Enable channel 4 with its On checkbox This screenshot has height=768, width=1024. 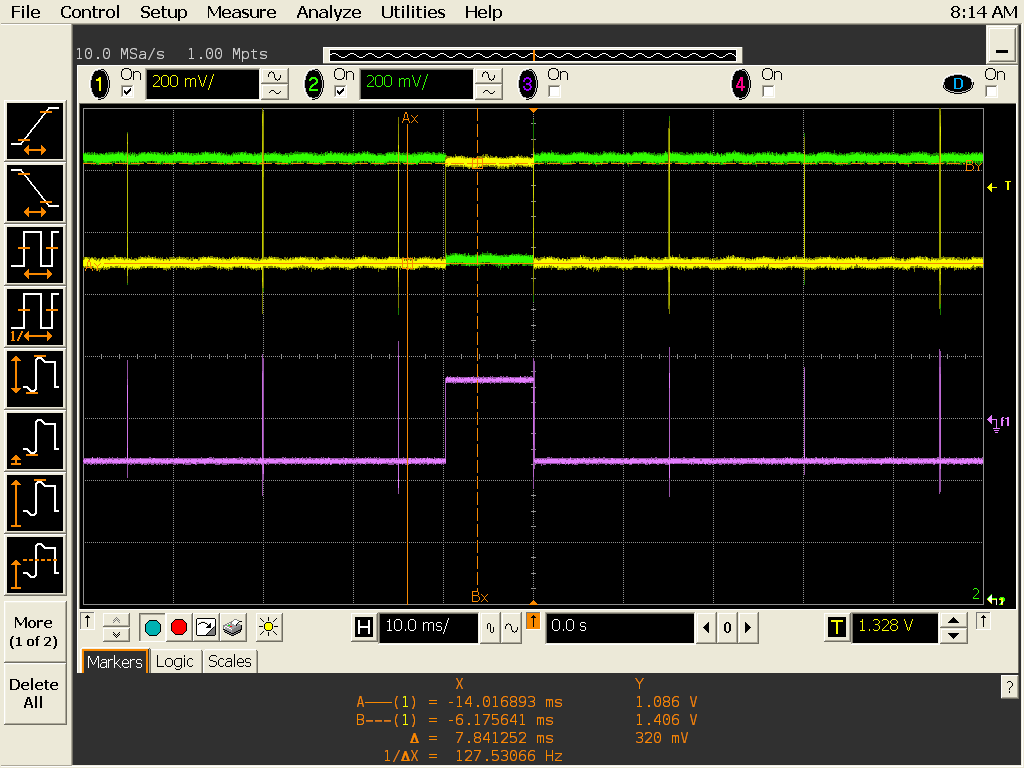point(767,91)
